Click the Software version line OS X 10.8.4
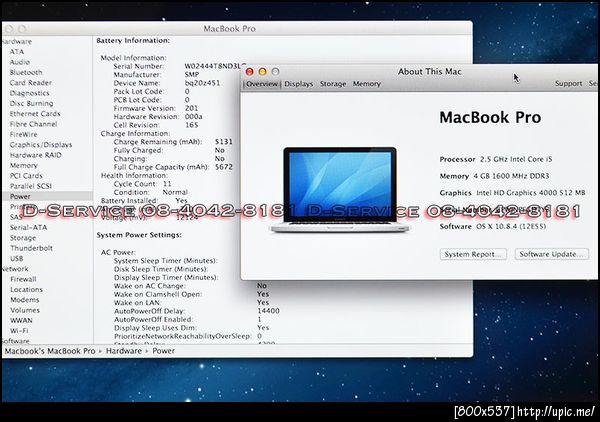This screenshot has height=422, width=600. tap(492, 226)
